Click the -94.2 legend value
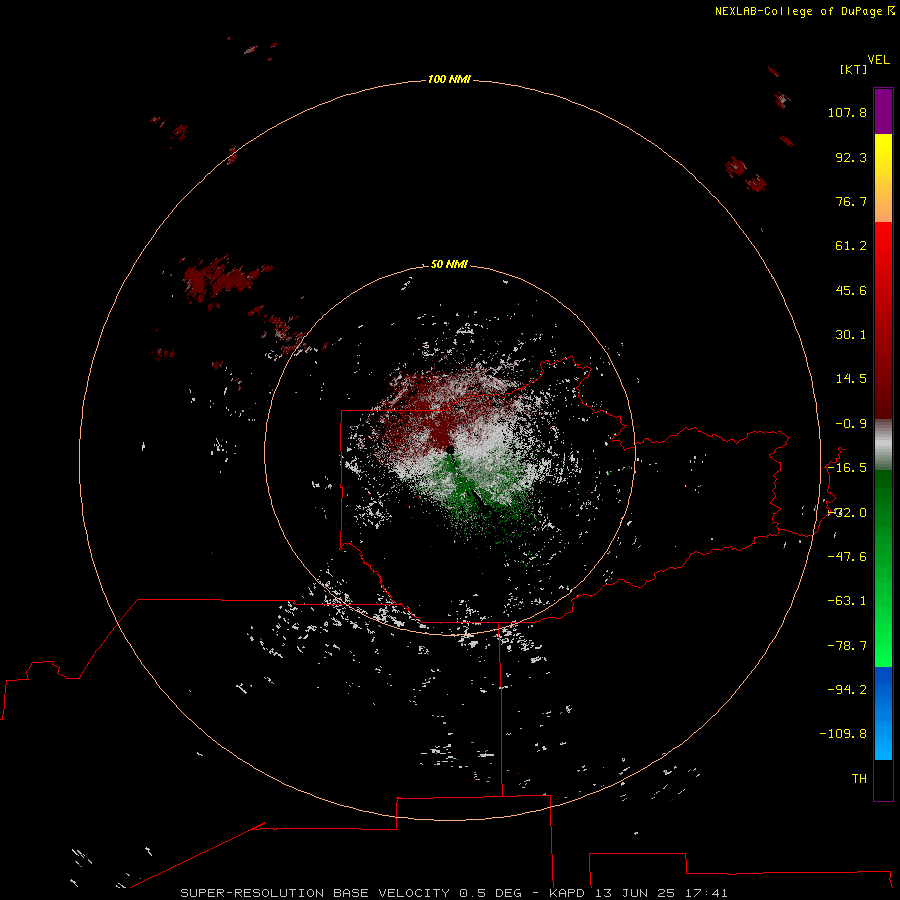This screenshot has height=900, width=900. (x=847, y=689)
